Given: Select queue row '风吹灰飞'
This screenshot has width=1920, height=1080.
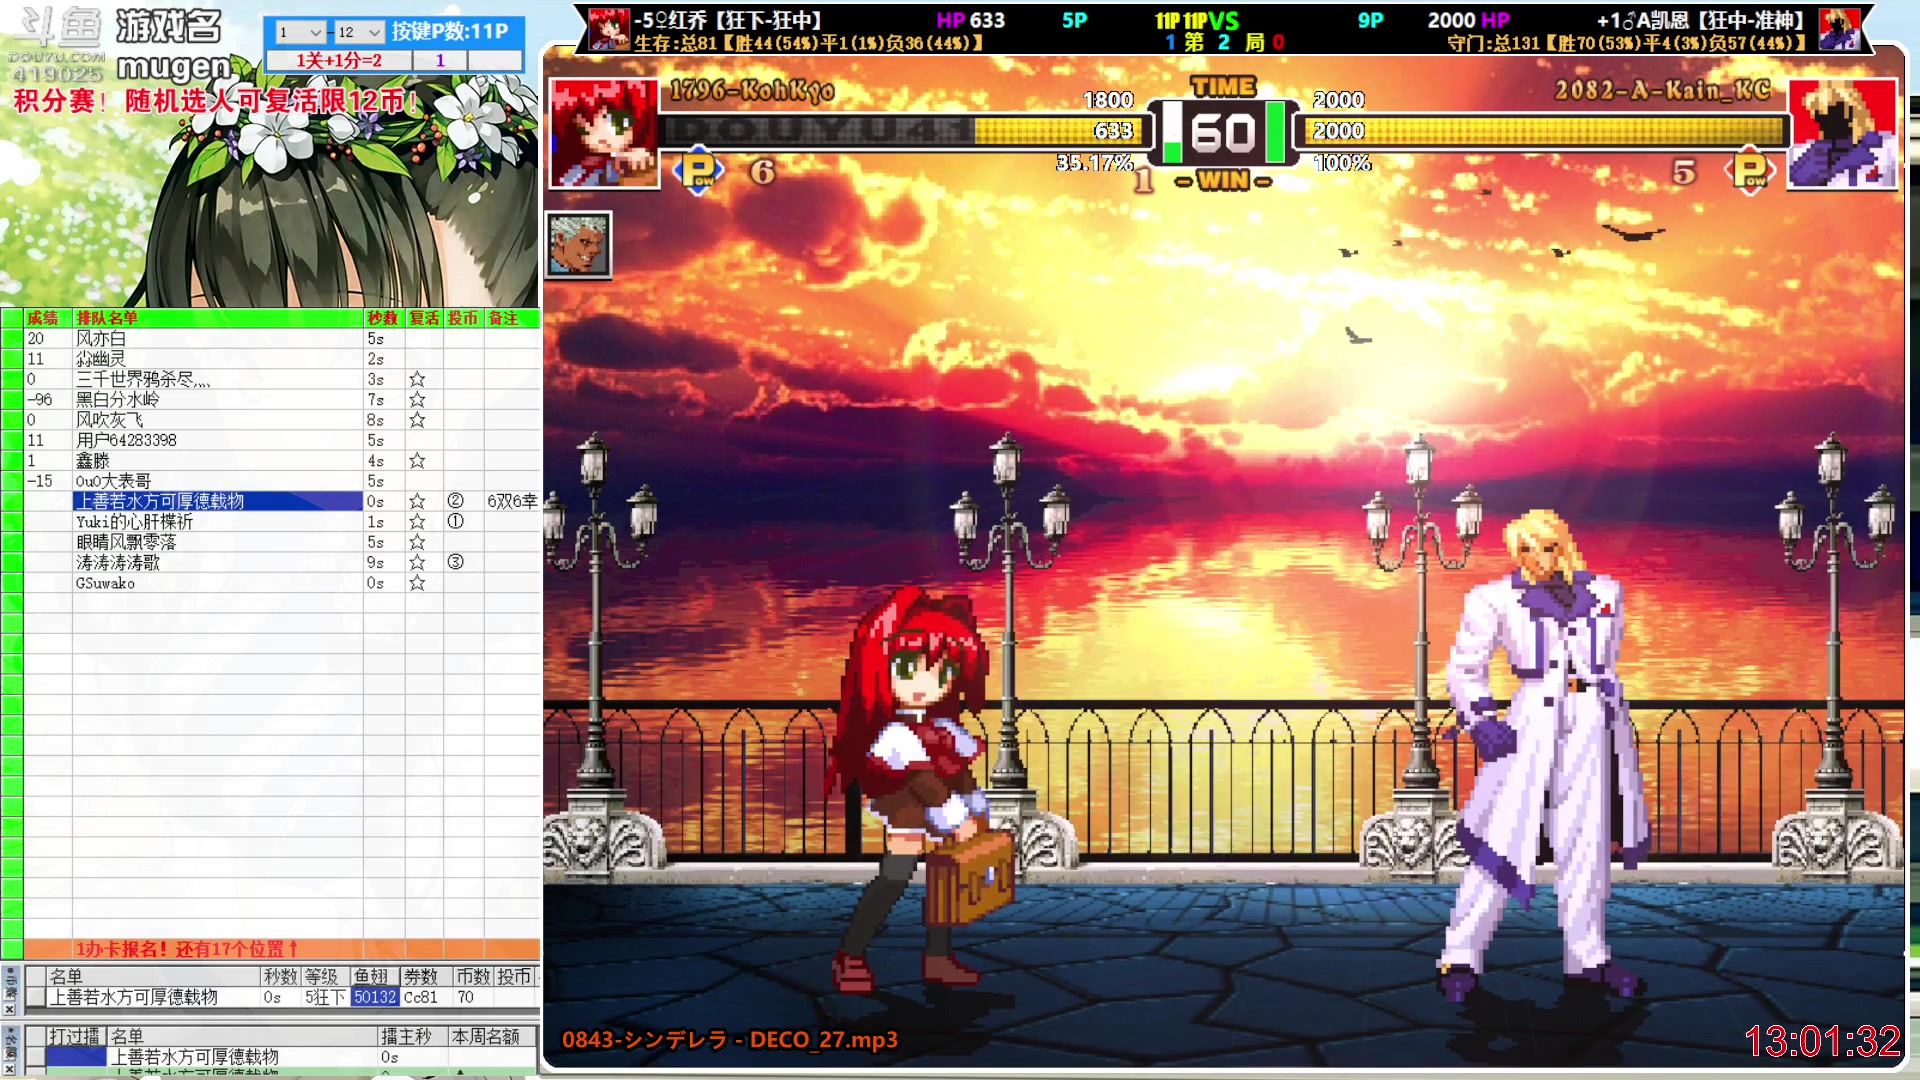Looking at the screenshot, I should tap(218, 420).
